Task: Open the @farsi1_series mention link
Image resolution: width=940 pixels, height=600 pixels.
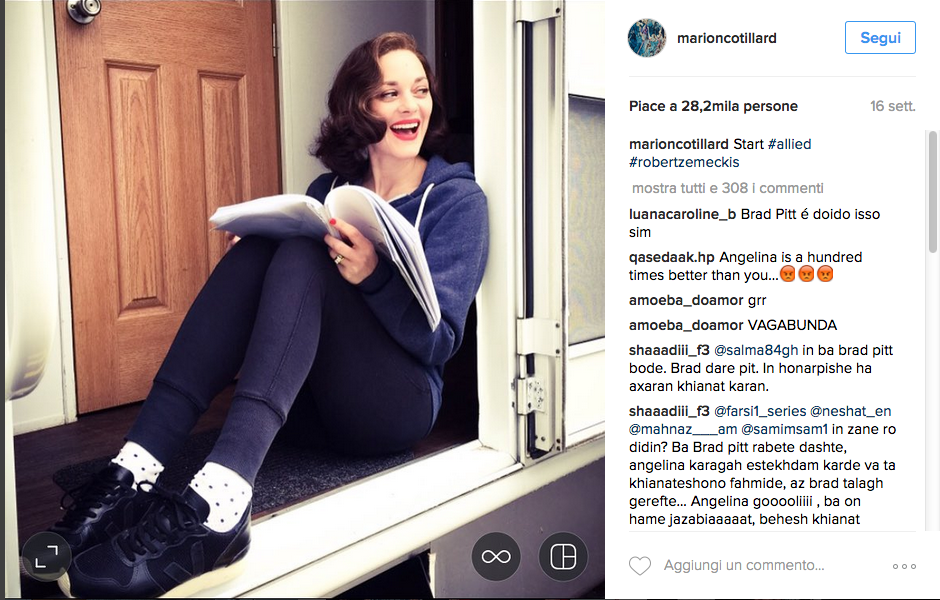Action: pyautogui.click(x=760, y=412)
